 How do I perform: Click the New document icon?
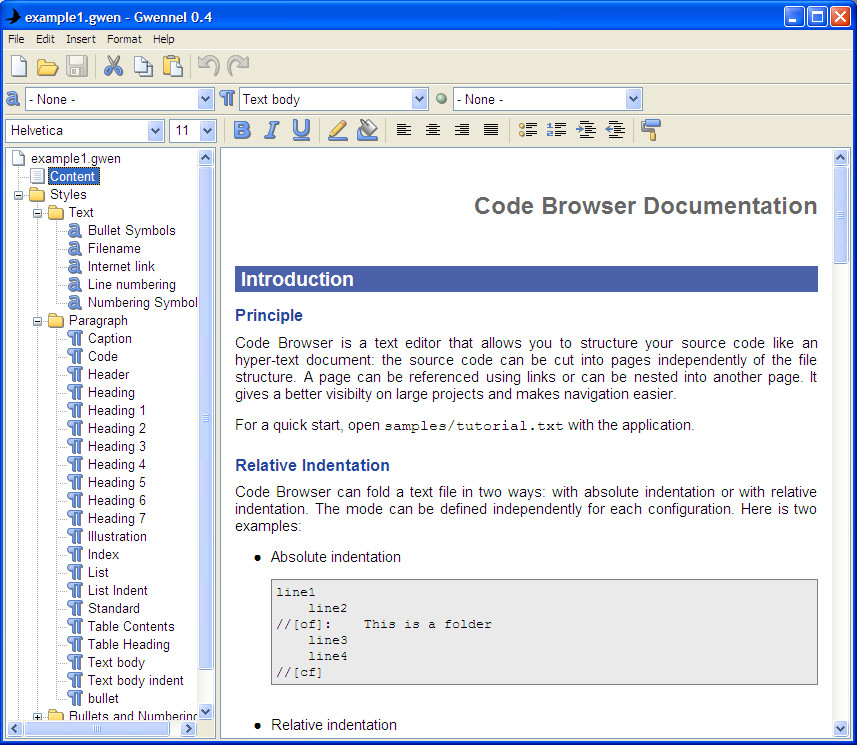[x=19, y=66]
